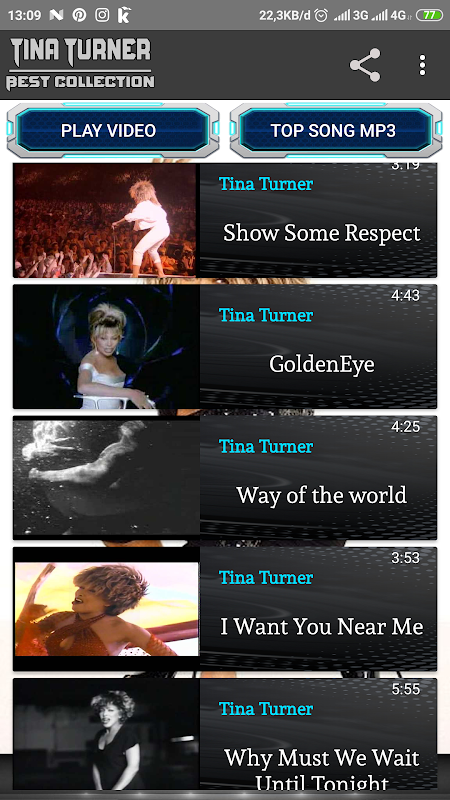Tap the Way of the world thumbnail

(x=106, y=478)
